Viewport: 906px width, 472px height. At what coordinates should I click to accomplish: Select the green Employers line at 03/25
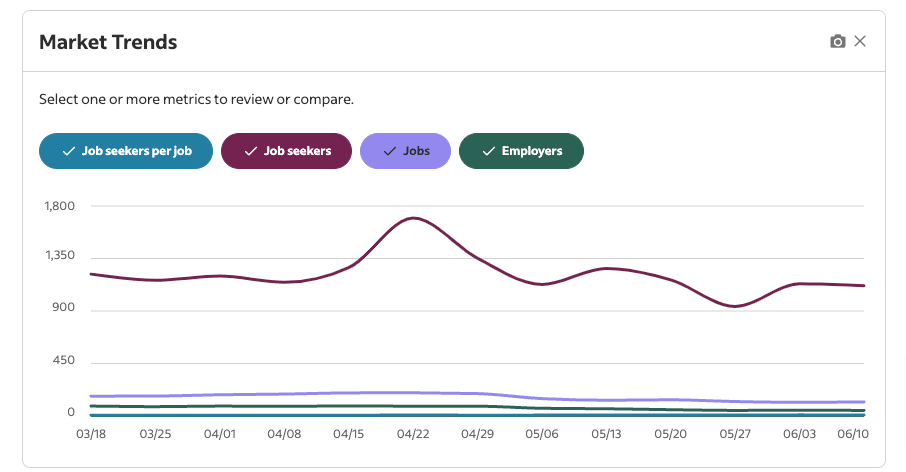pyautogui.click(x=155, y=407)
